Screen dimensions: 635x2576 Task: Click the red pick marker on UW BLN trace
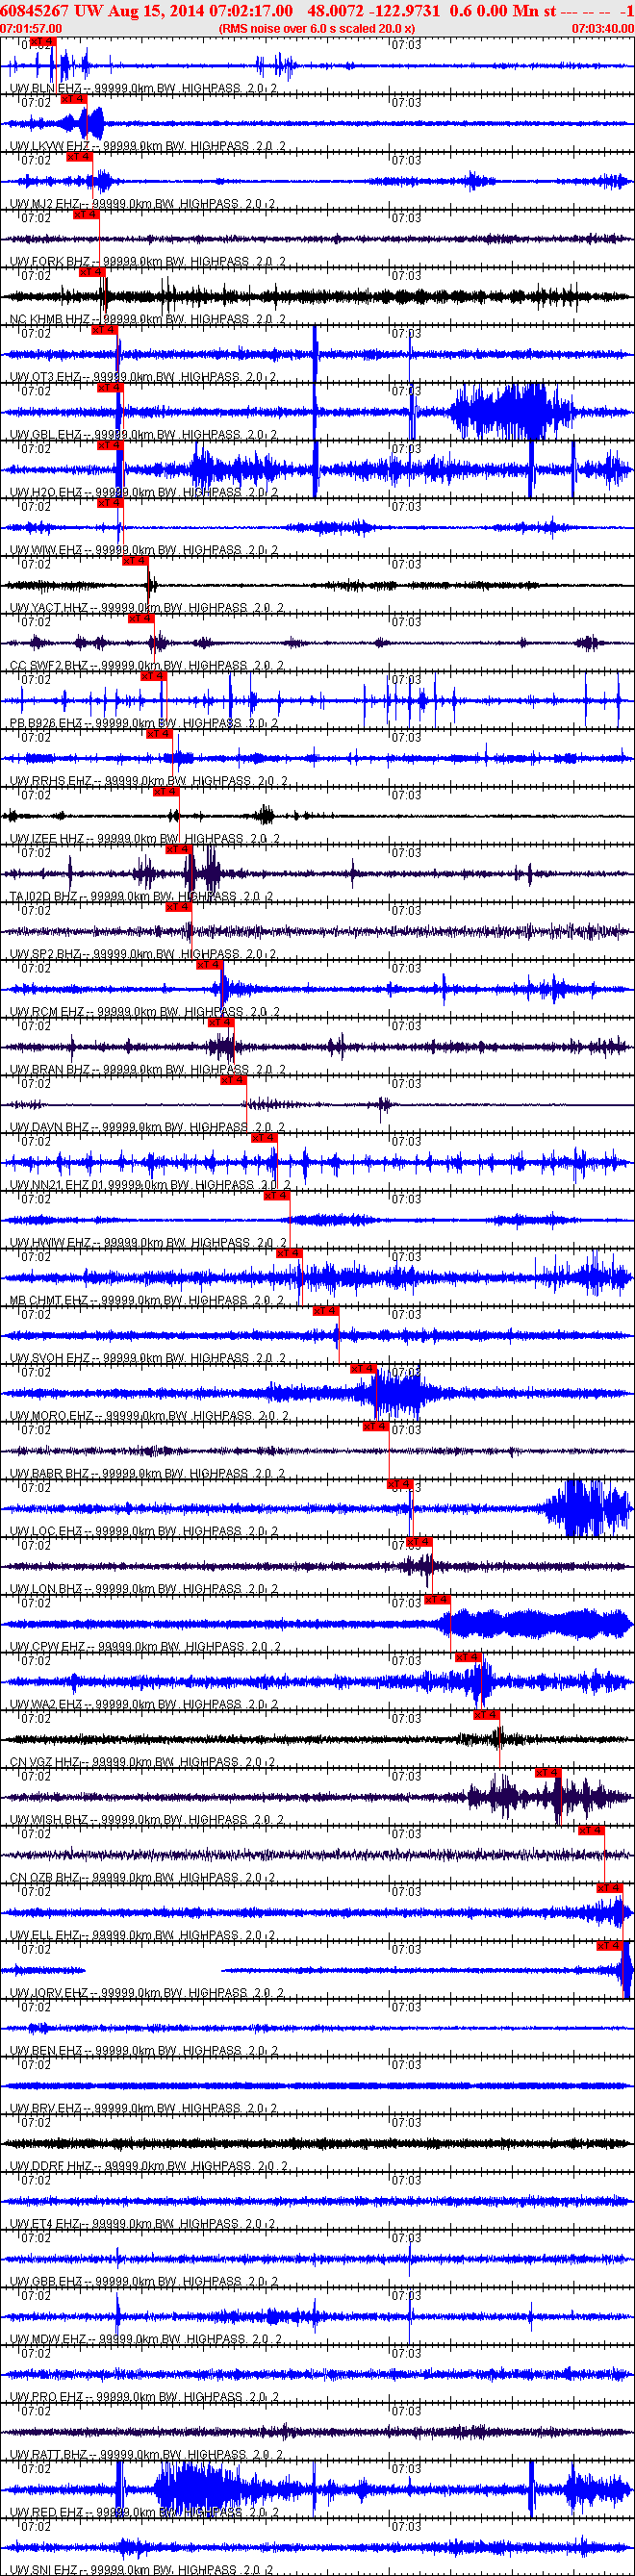[42, 42]
